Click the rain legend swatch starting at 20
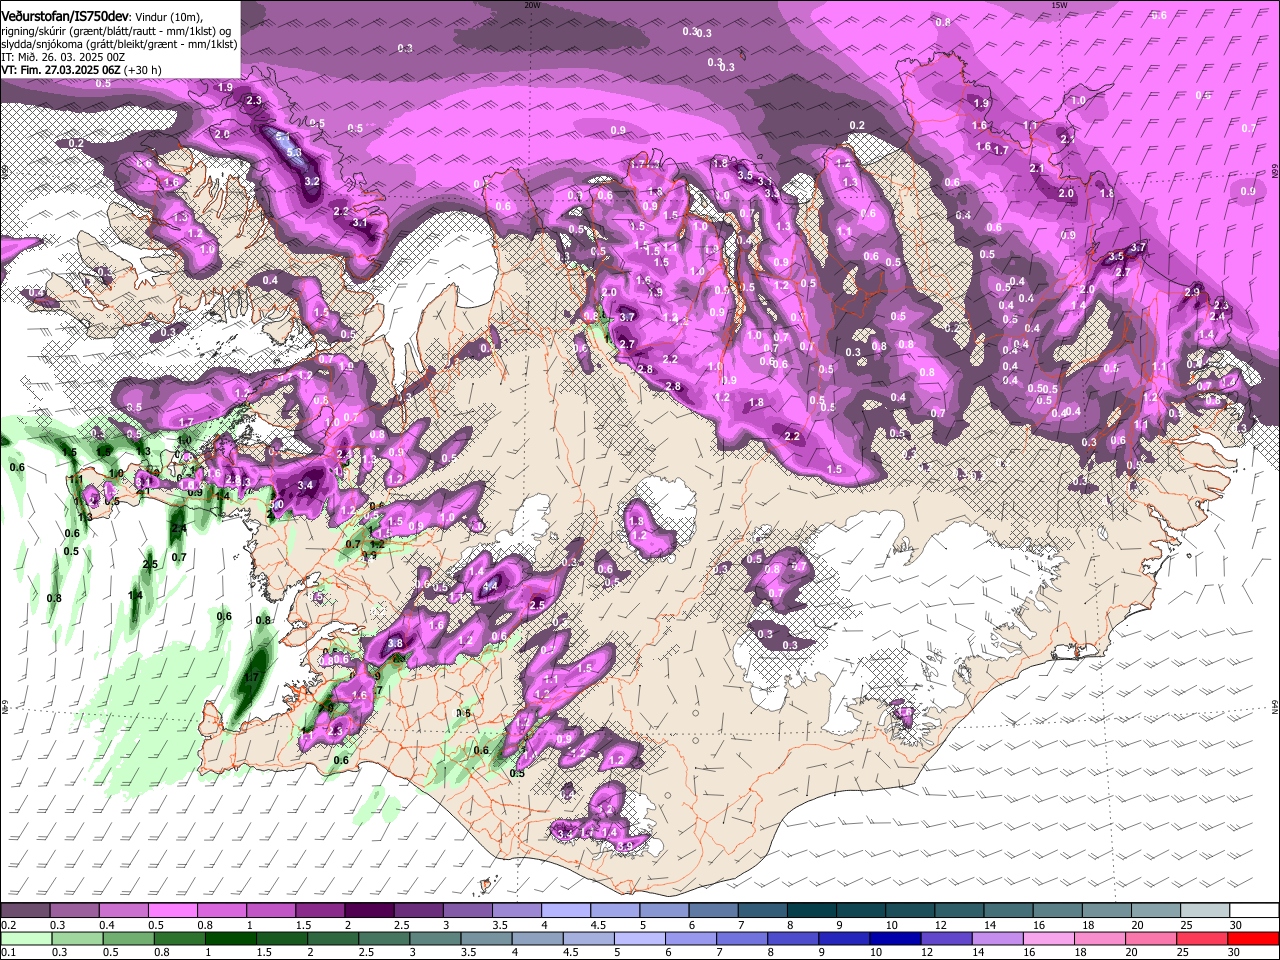Screen dimensions: 1280x960 (1151, 939)
